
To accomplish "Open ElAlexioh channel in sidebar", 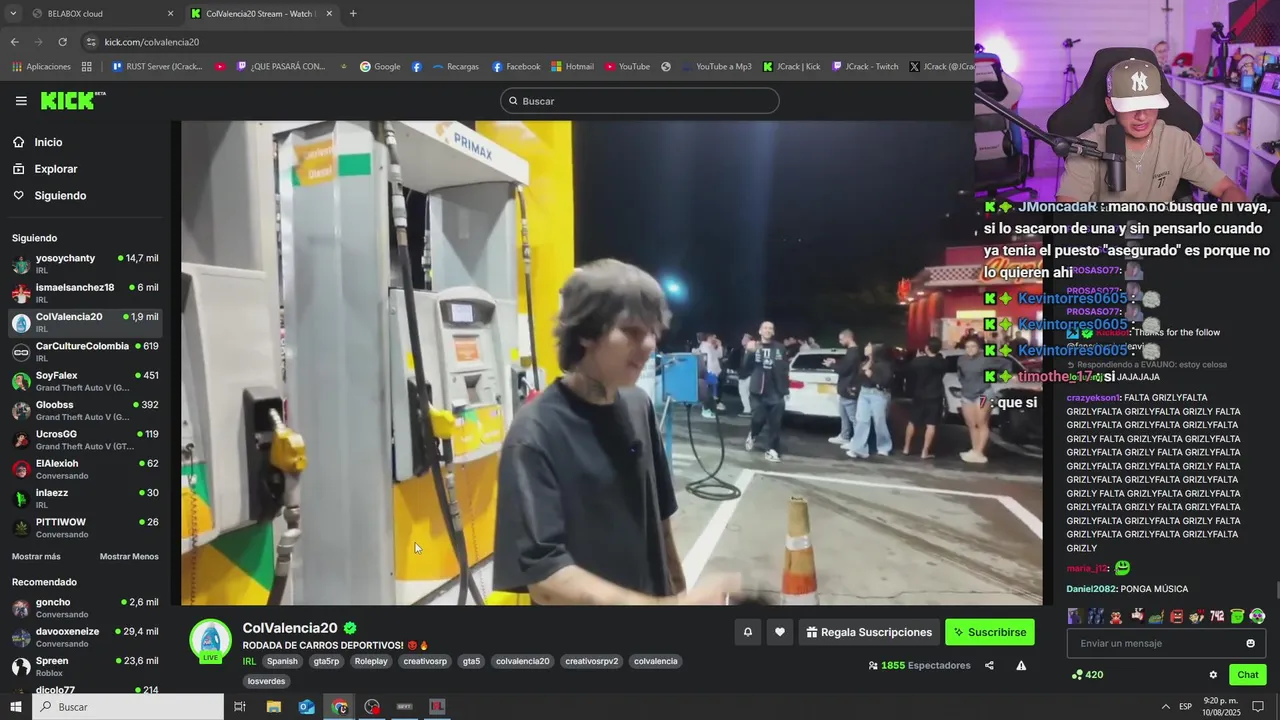I will click(85, 469).
